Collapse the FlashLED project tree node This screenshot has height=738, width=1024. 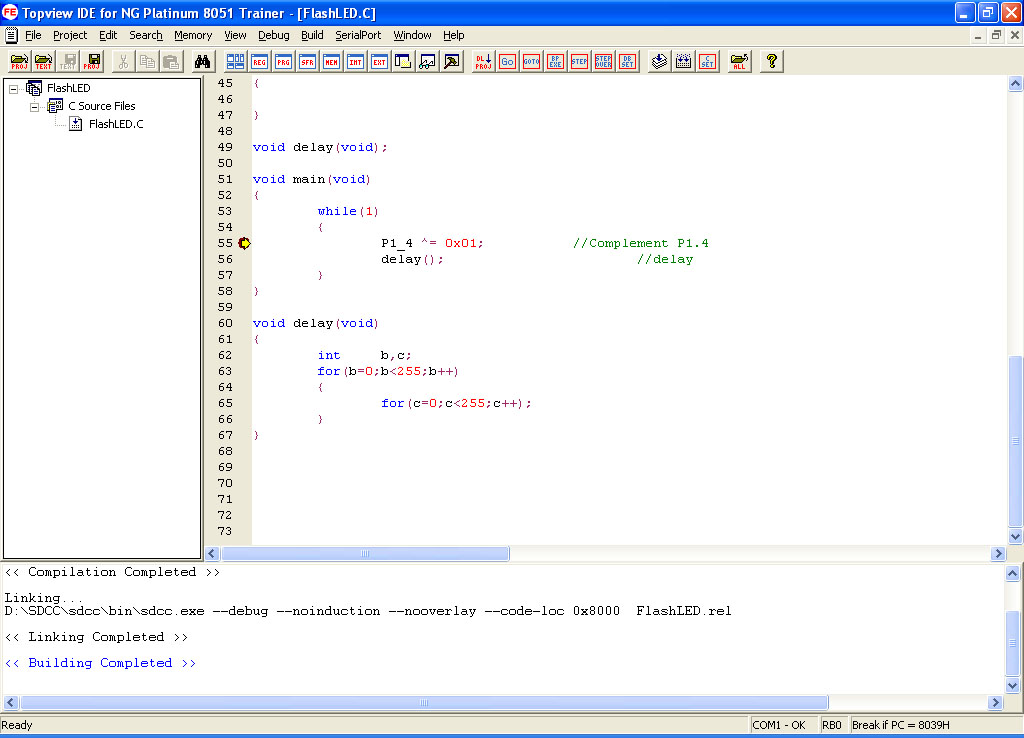tap(14, 88)
